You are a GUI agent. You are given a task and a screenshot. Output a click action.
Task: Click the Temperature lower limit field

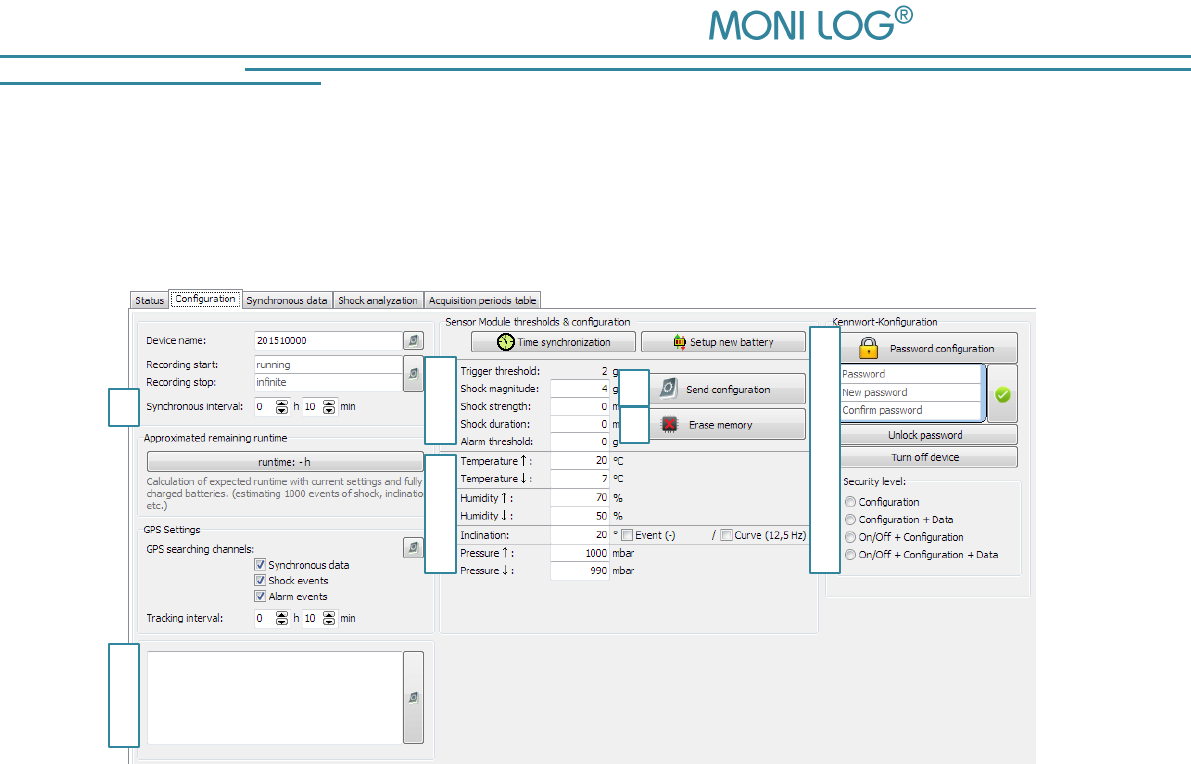(x=580, y=478)
